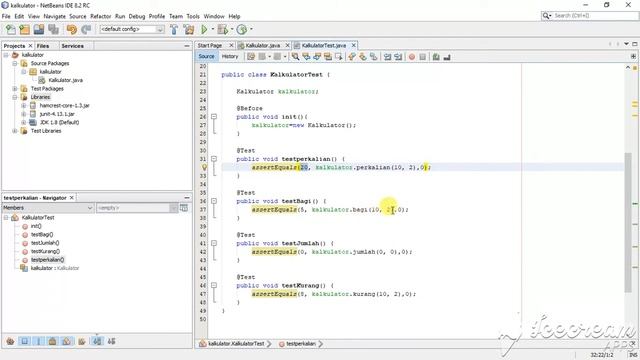Click the testperkalian breadcrumb

300,344
